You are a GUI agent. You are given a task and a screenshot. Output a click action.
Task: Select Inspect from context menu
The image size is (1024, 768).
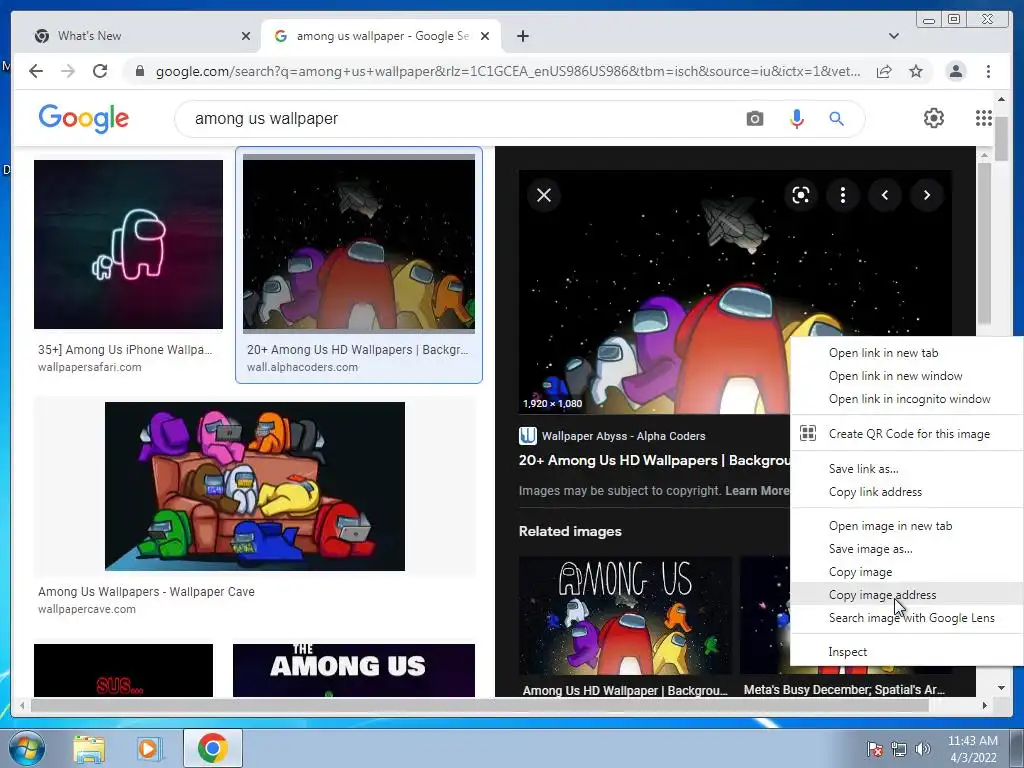(x=906, y=652)
